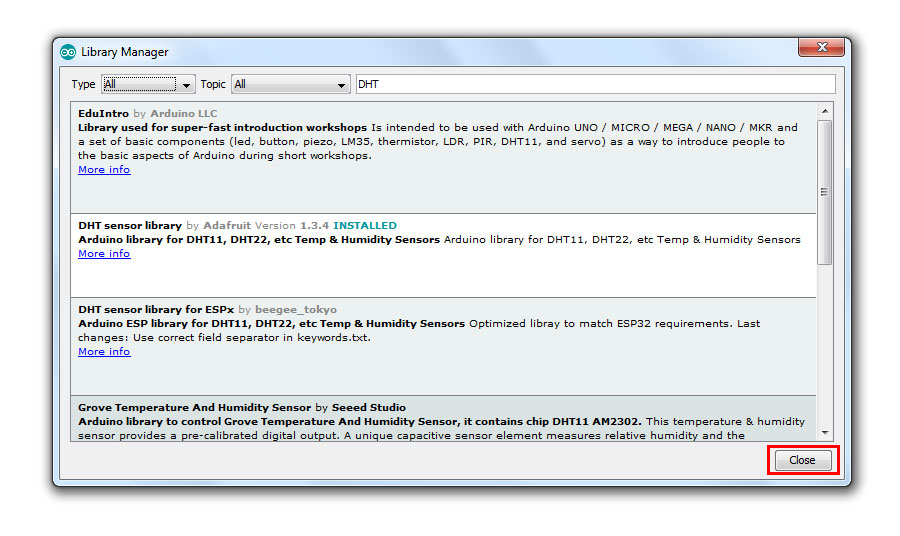The width and height of the screenshot is (900, 536).
Task: Select the Grove Temperature And Humidity Sensor title
Action: point(195,407)
